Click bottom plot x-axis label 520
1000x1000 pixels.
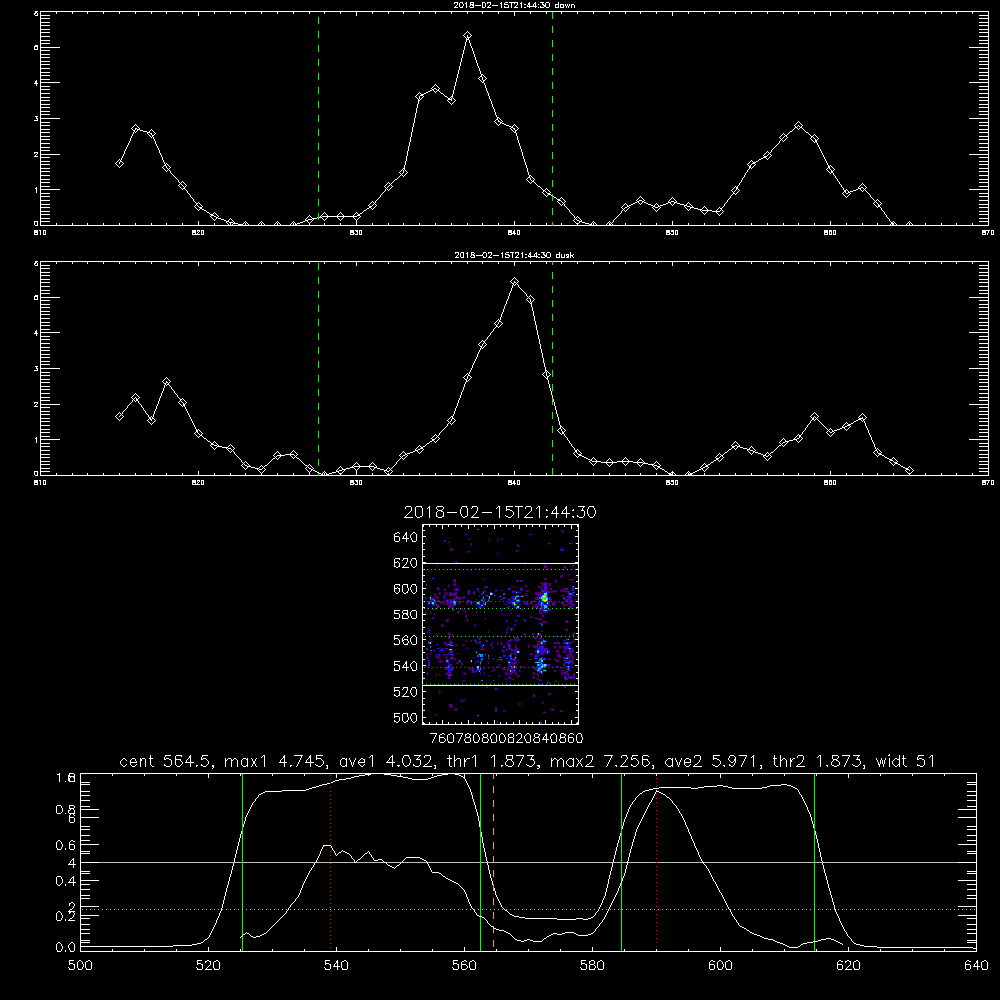208,966
